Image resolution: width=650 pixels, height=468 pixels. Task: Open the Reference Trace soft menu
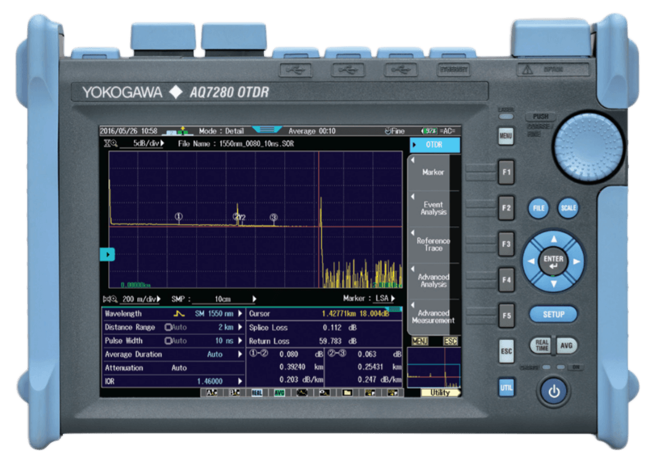point(433,244)
